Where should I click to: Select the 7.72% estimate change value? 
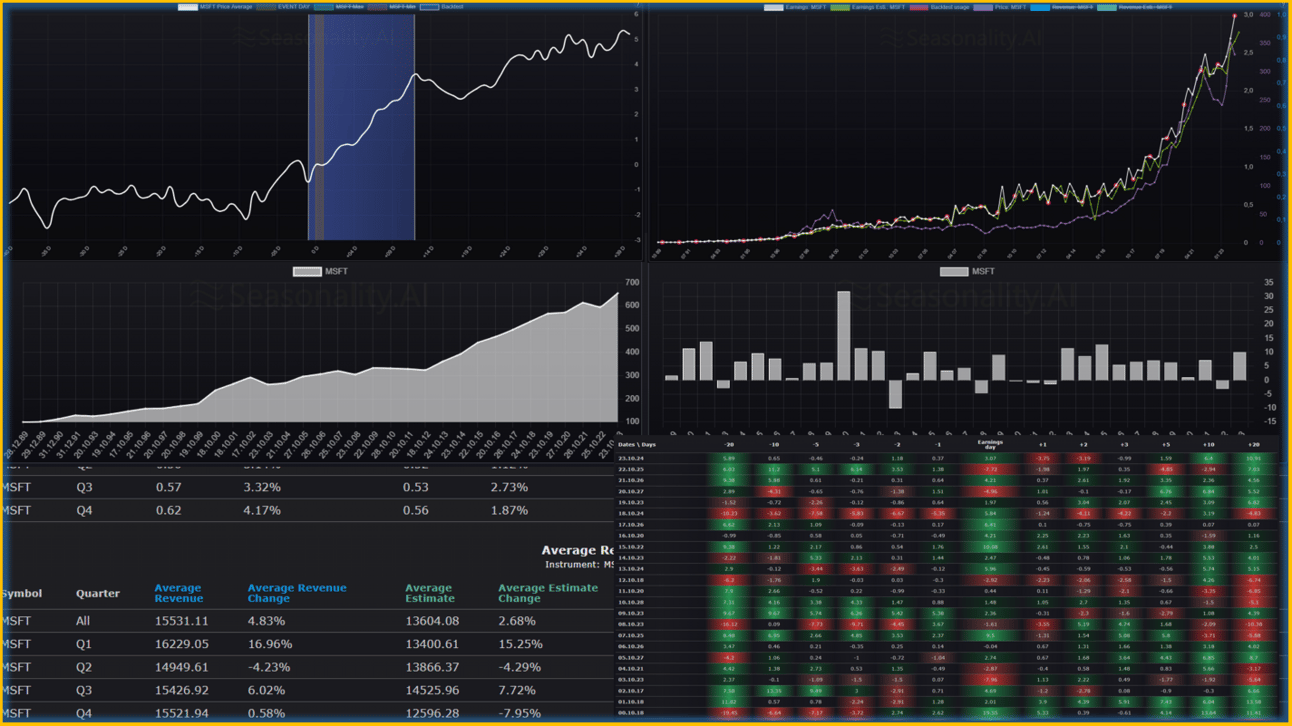tap(516, 690)
